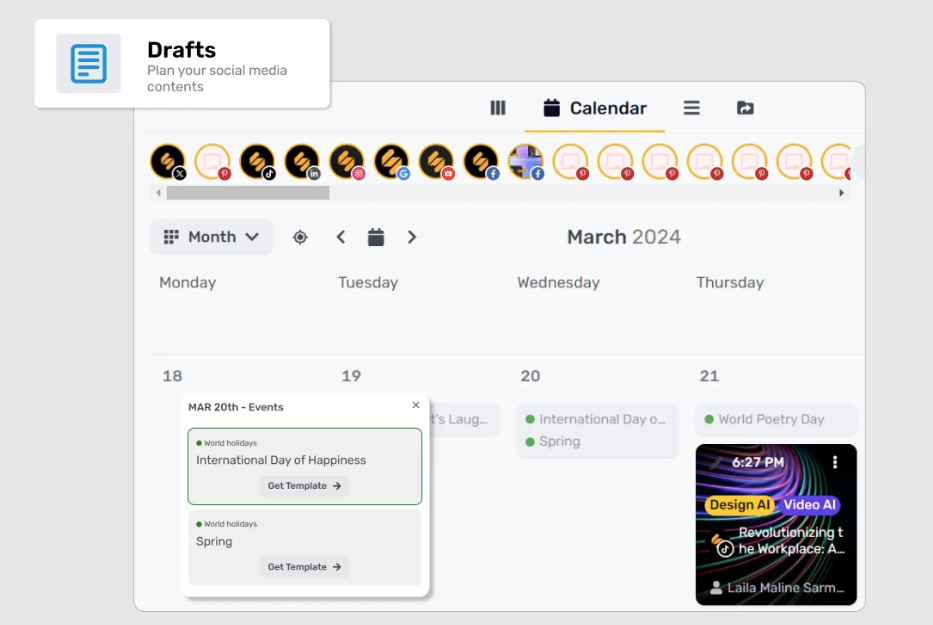The image size is (933, 625).
Task: Go to the next month
Action: (x=411, y=237)
